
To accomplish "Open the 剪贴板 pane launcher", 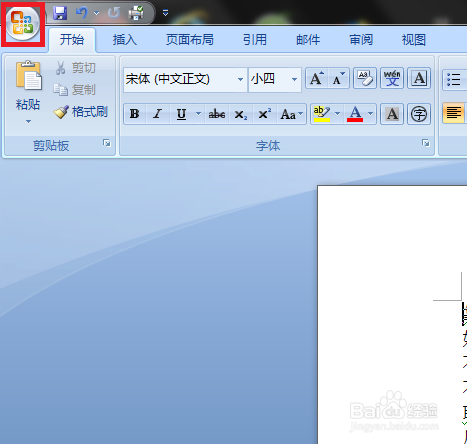I will pyautogui.click(x=107, y=143).
